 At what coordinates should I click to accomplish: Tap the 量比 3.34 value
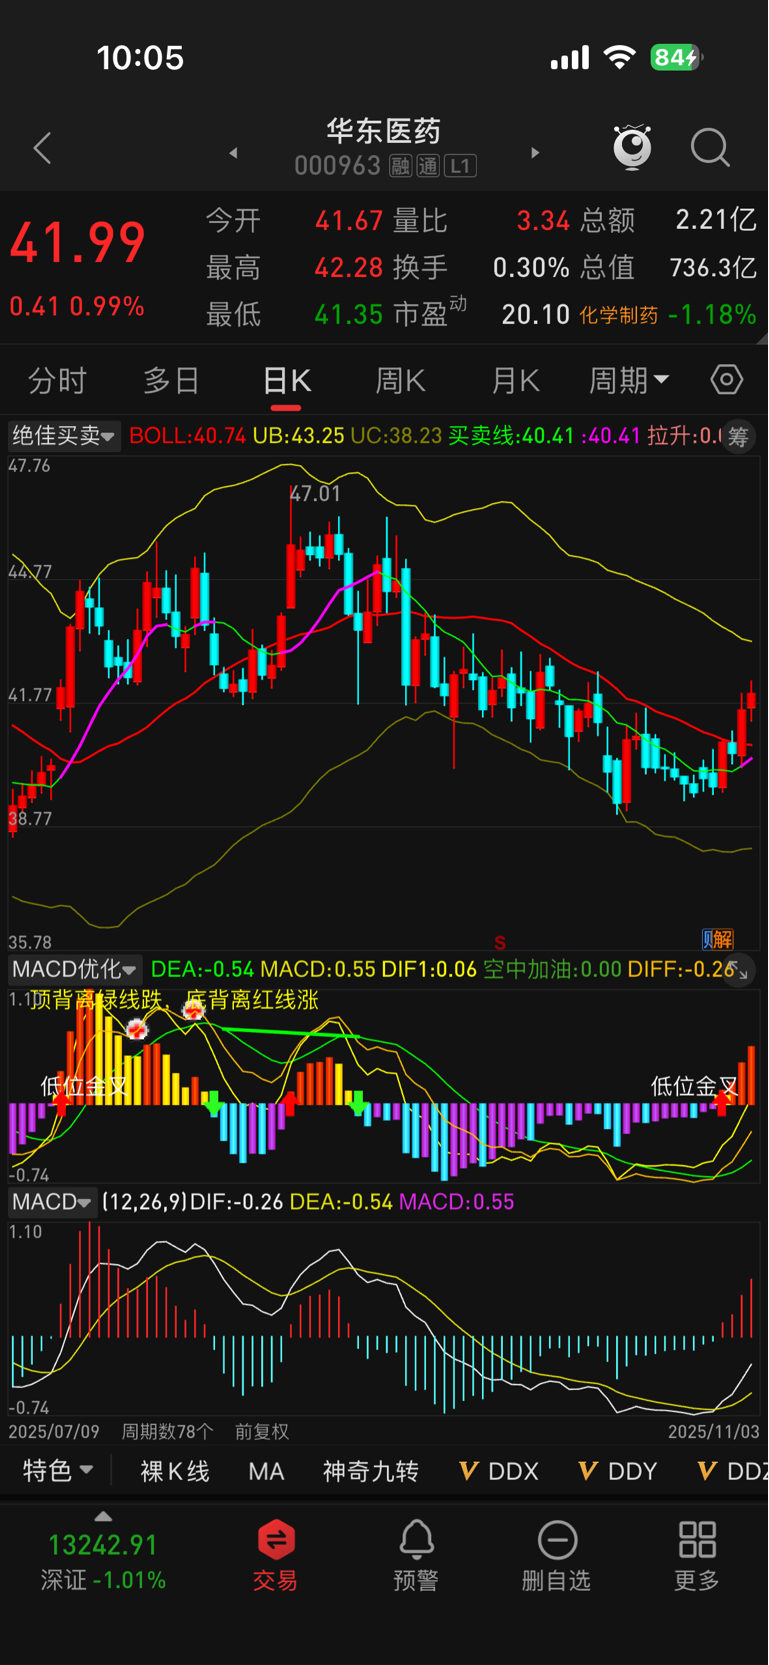pos(543,220)
